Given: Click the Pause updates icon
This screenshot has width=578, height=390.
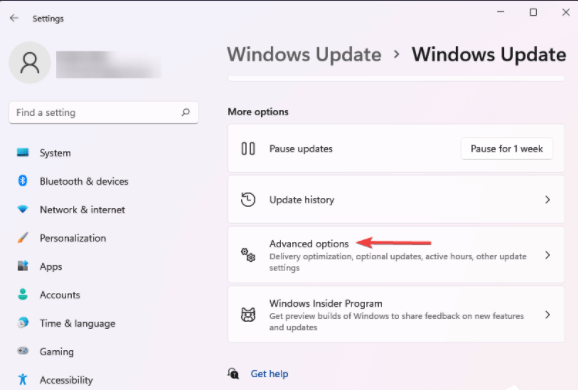Looking at the screenshot, I should click(x=248, y=149).
